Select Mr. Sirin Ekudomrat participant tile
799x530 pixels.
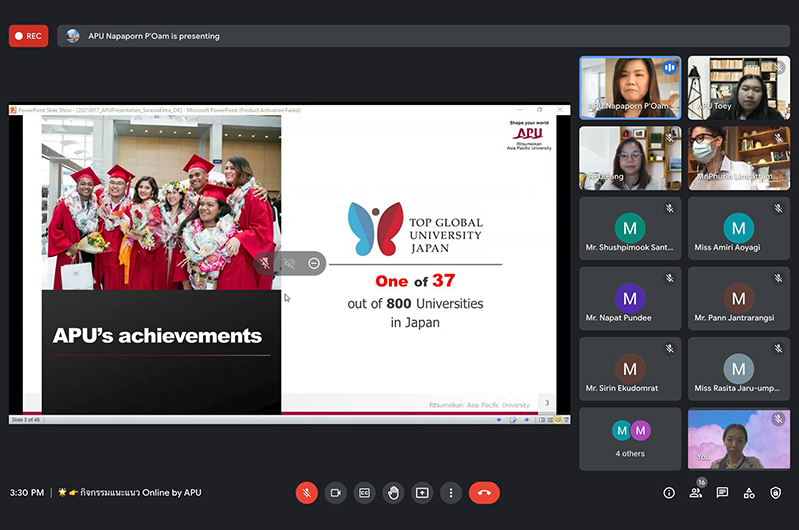(x=630, y=369)
